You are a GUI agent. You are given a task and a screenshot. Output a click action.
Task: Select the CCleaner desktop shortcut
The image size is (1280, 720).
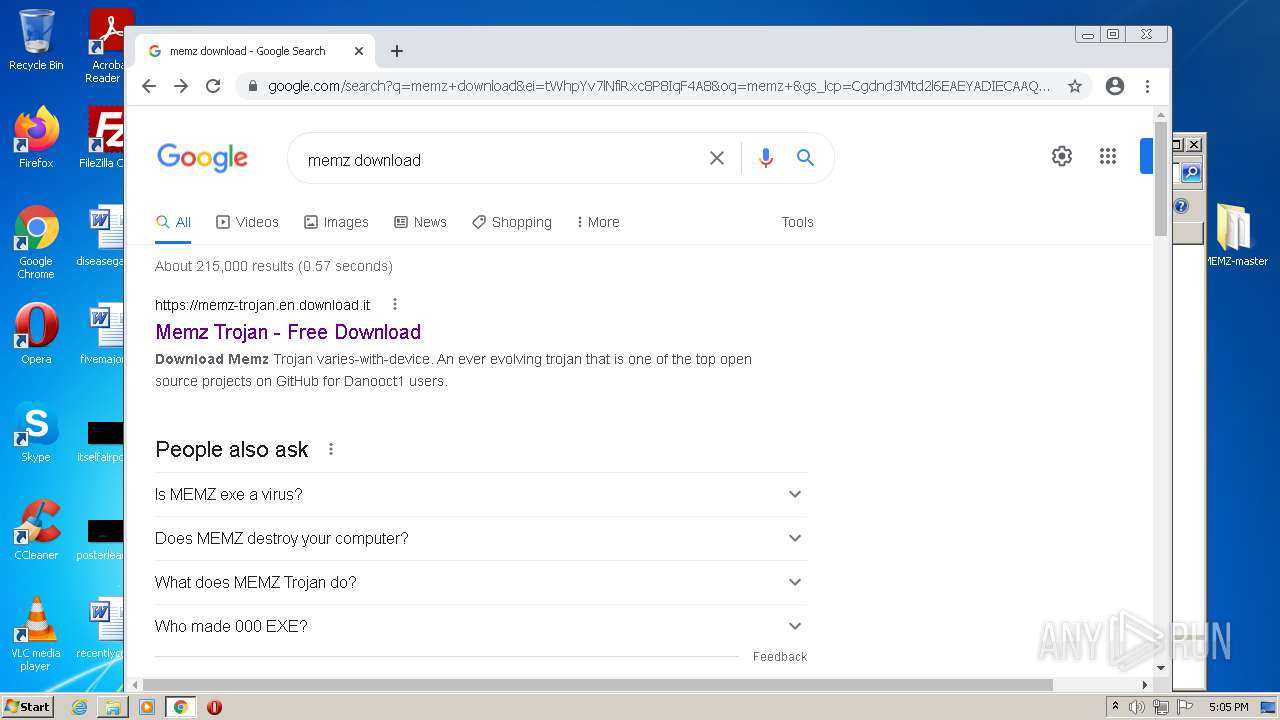(36, 530)
